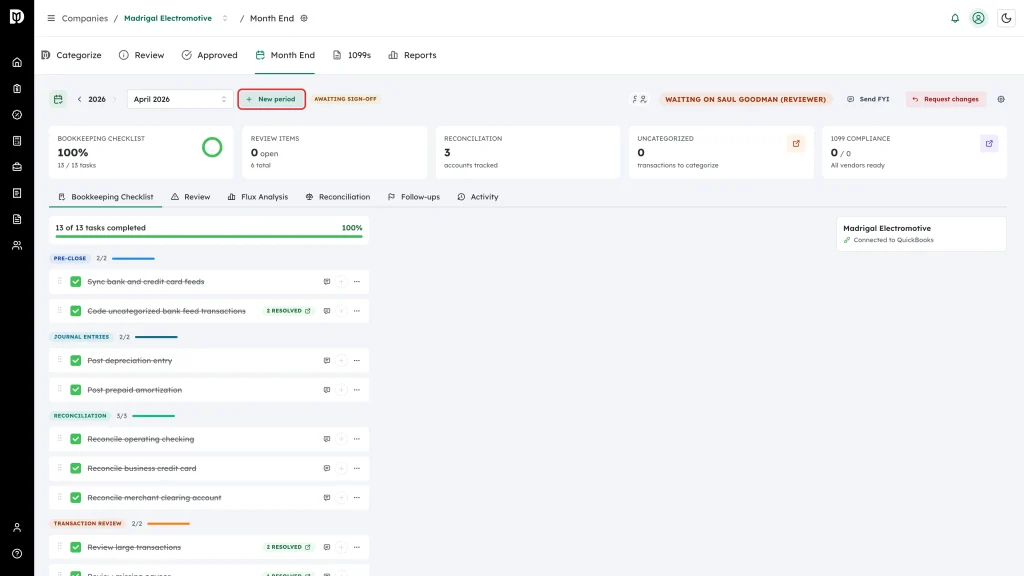Uncheck Reconcile merchant clearing account

click(x=76, y=498)
